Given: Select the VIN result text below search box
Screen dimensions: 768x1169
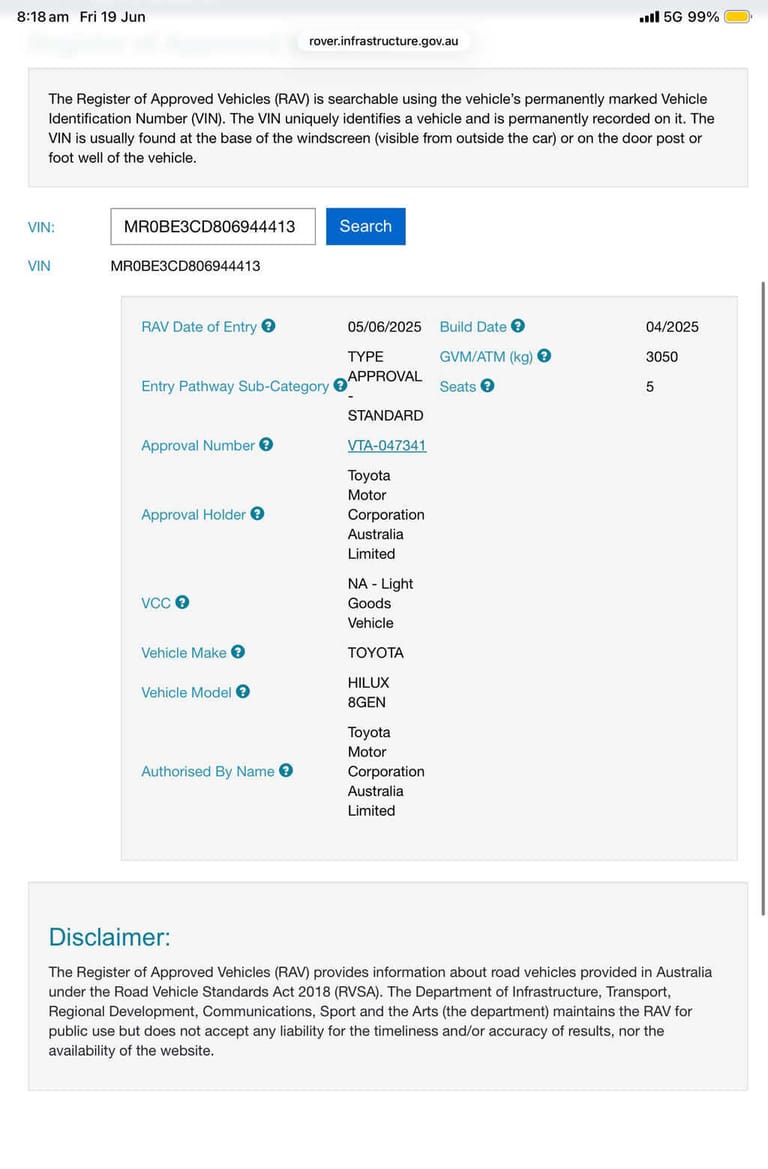Looking at the screenshot, I should tap(185, 265).
